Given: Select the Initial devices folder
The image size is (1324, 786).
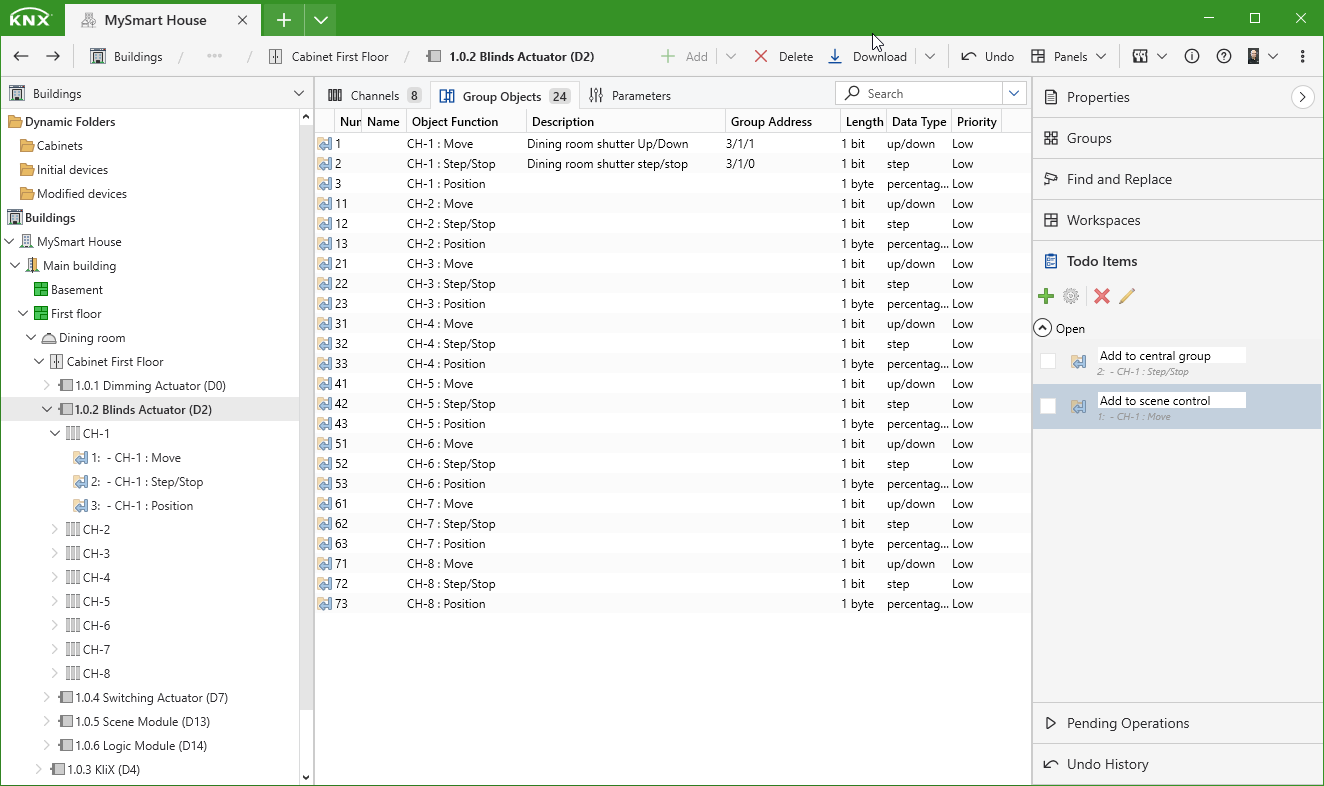Looking at the screenshot, I should point(72,170).
